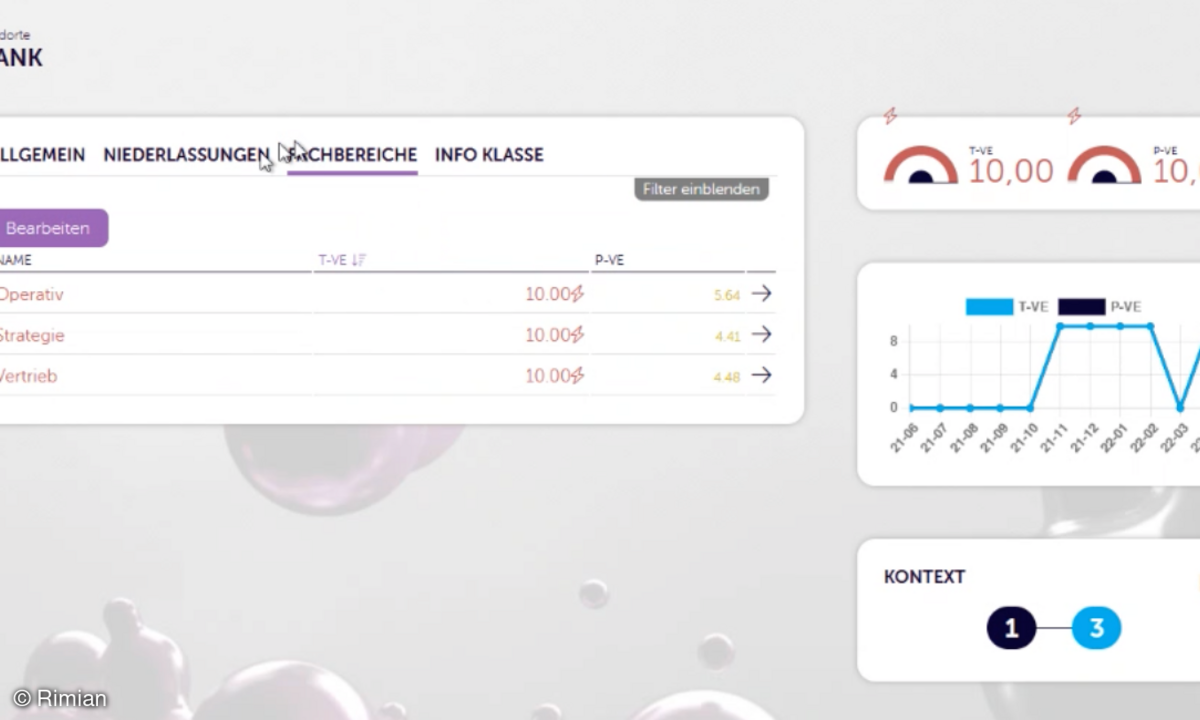Open the Strategie row arrow
Viewport: 1200px width, 720px height.
(x=762, y=335)
